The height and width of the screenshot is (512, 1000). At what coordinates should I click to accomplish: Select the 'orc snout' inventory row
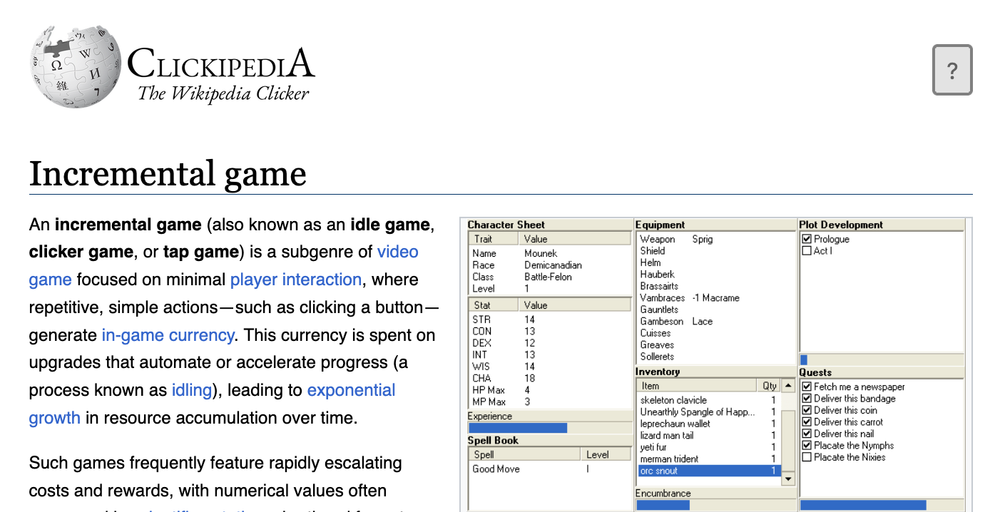709,471
